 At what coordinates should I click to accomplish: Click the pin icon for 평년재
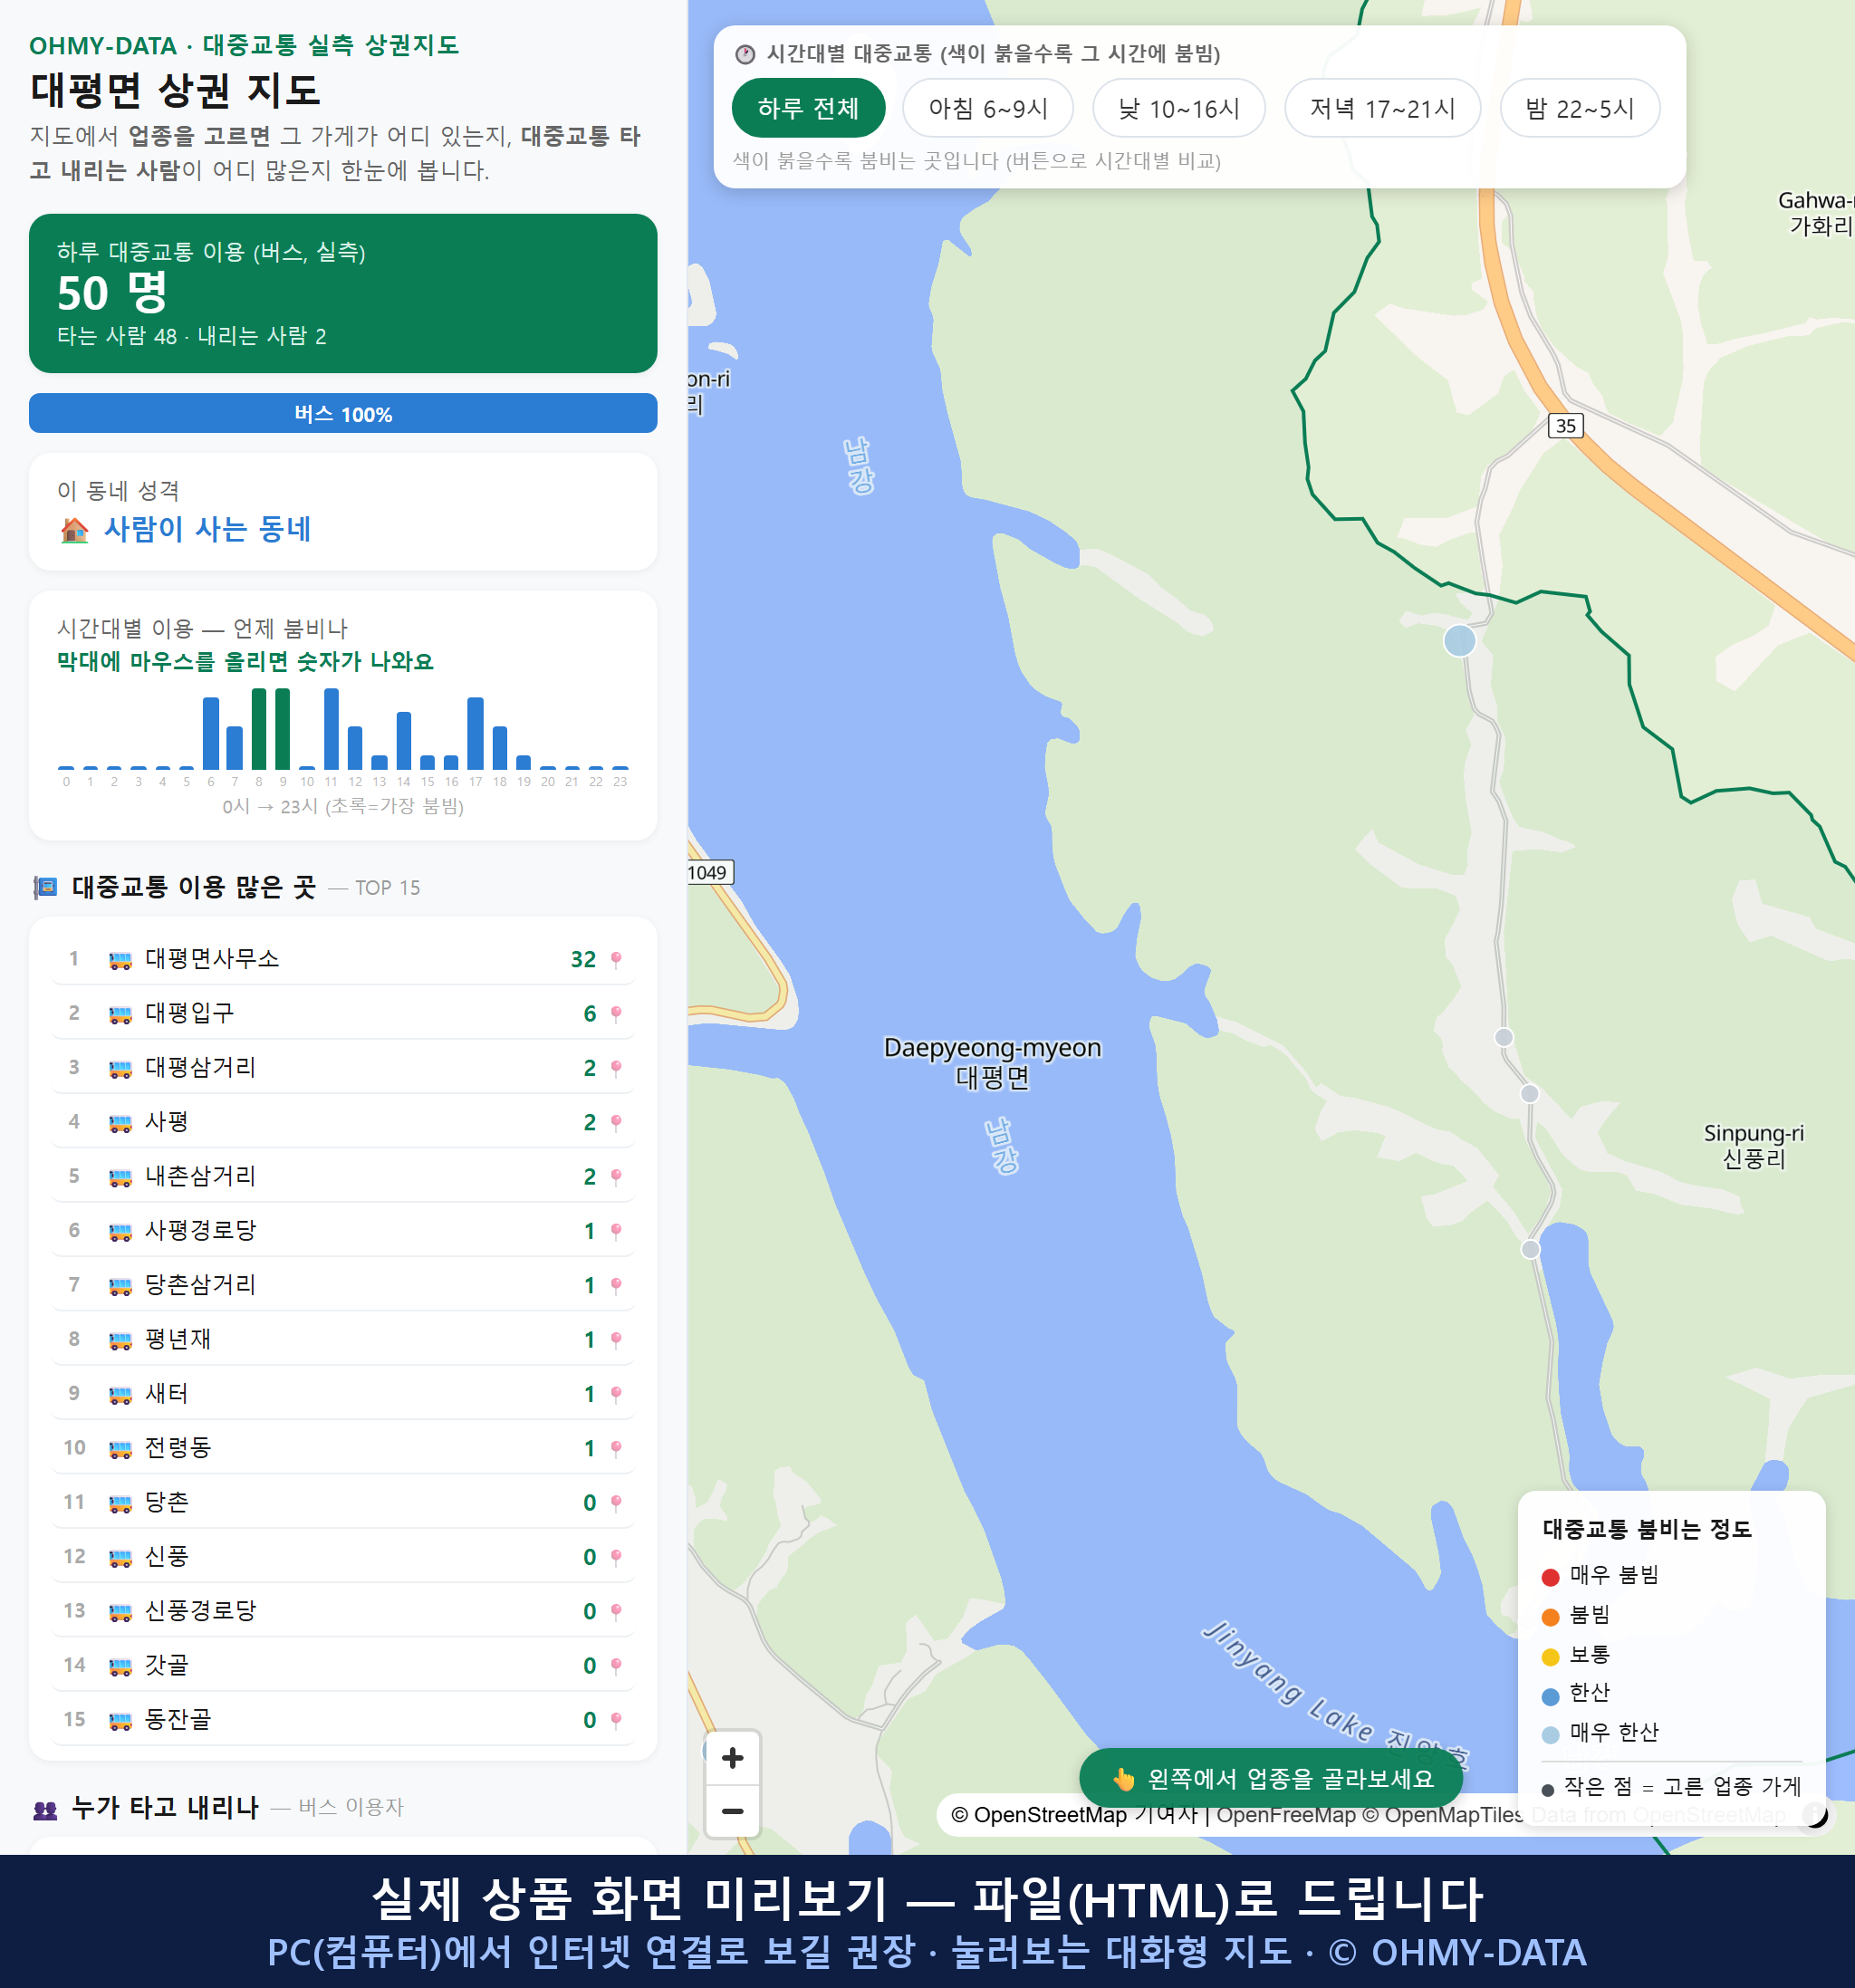[x=616, y=1340]
